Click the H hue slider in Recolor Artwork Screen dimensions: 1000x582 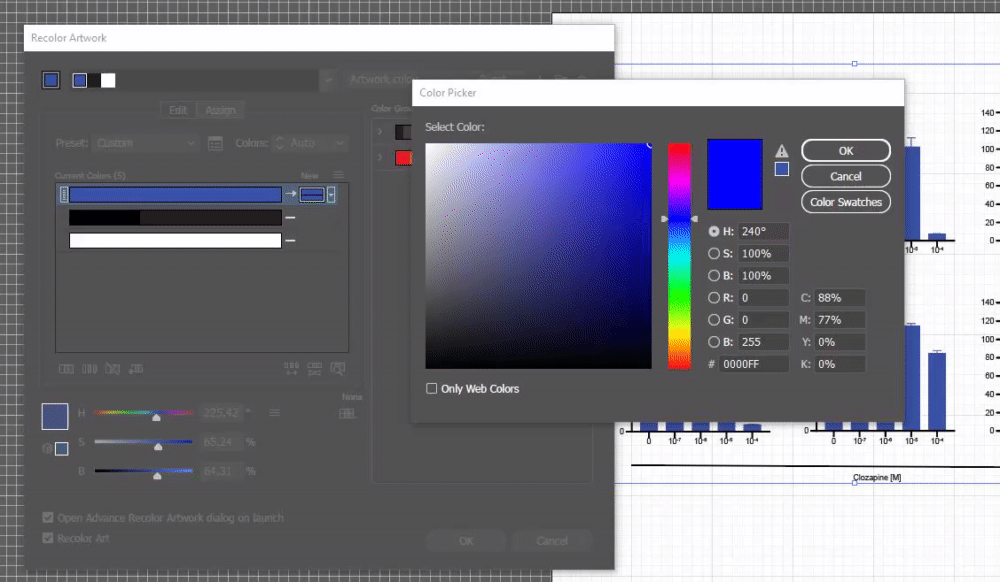(x=143, y=413)
